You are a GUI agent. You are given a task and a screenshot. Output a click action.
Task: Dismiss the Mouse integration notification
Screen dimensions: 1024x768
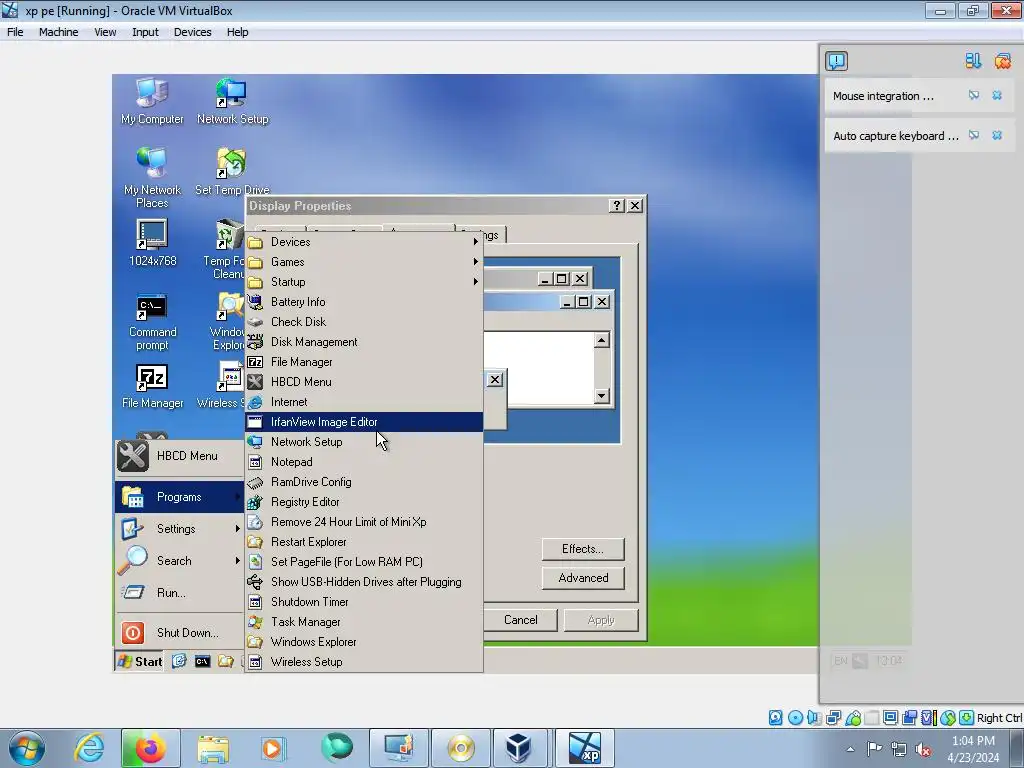pyautogui.click(x=997, y=95)
